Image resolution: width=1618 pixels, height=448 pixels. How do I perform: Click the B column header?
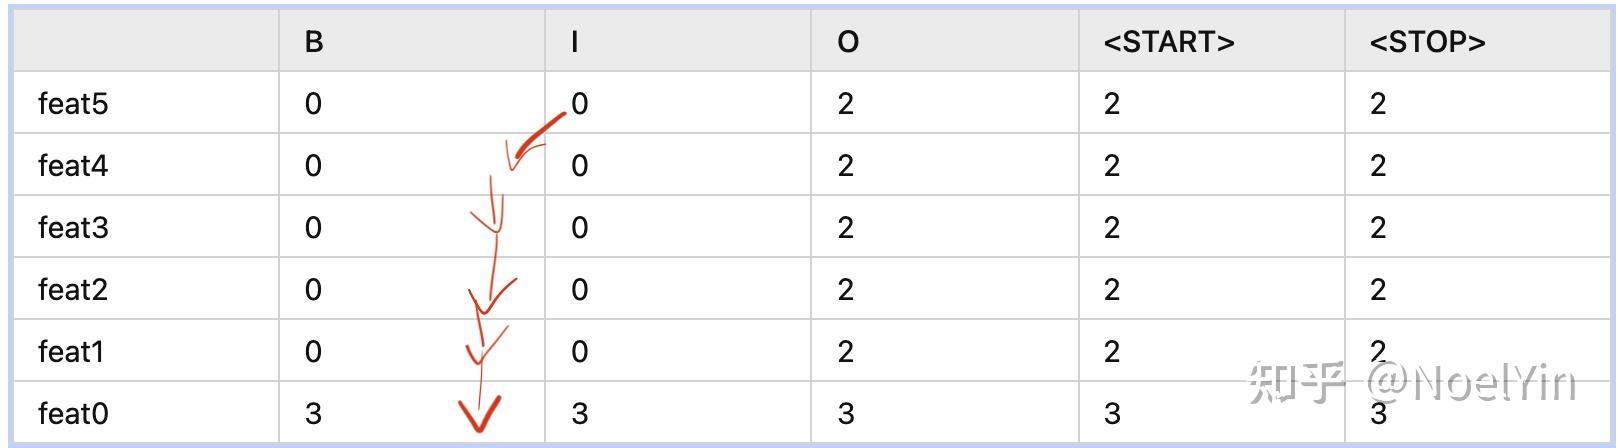(314, 42)
